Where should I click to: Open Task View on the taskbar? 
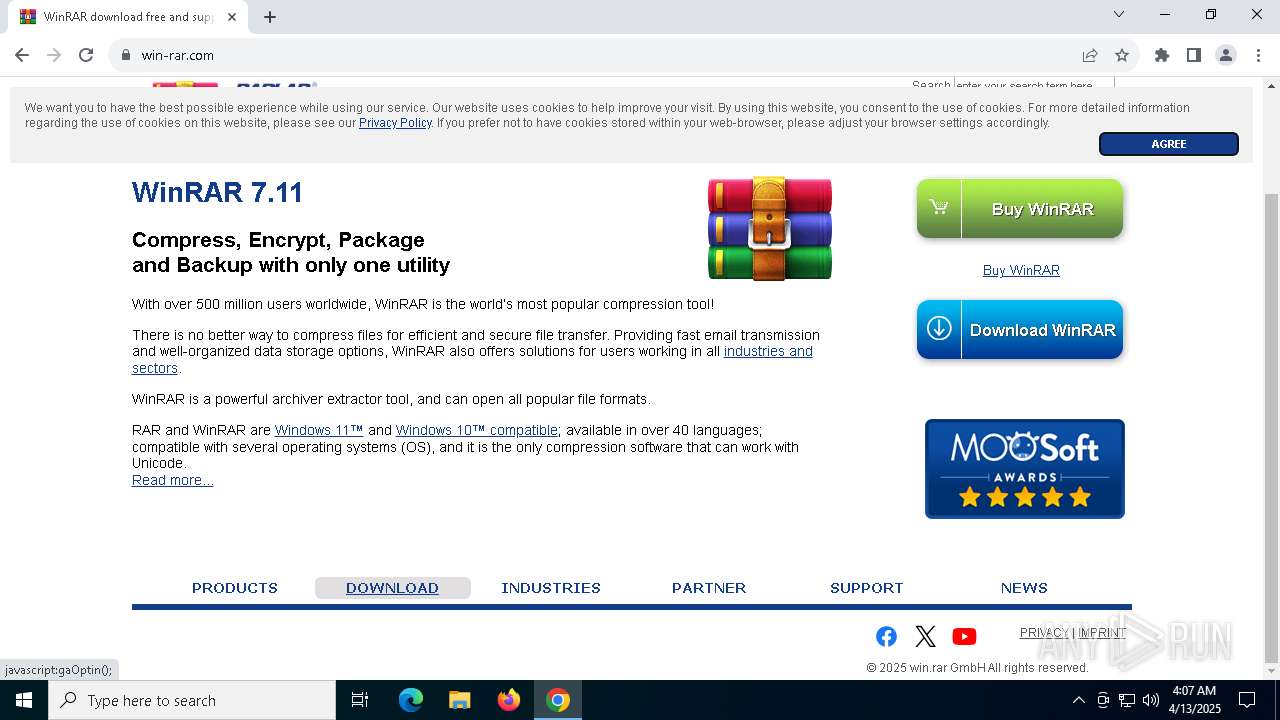pyautogui.click(x=360, y=700)
